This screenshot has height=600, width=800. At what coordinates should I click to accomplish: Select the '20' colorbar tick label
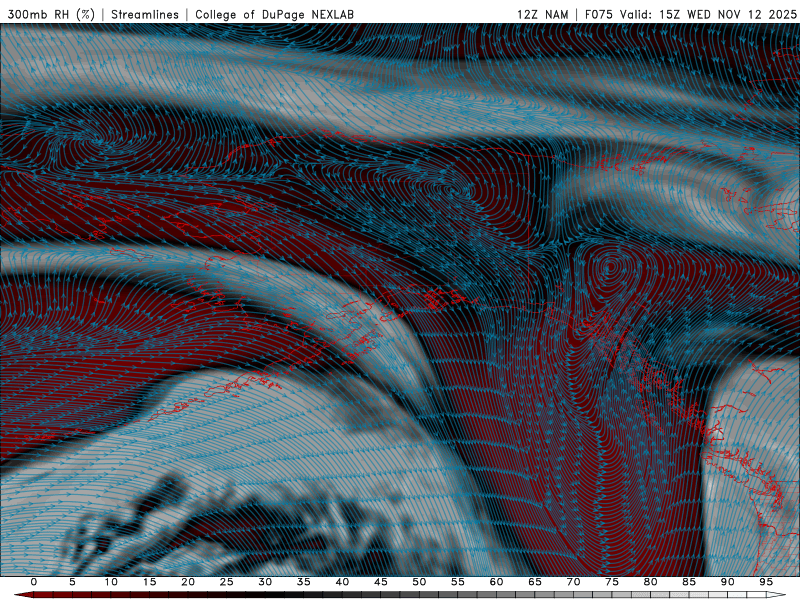188,582
